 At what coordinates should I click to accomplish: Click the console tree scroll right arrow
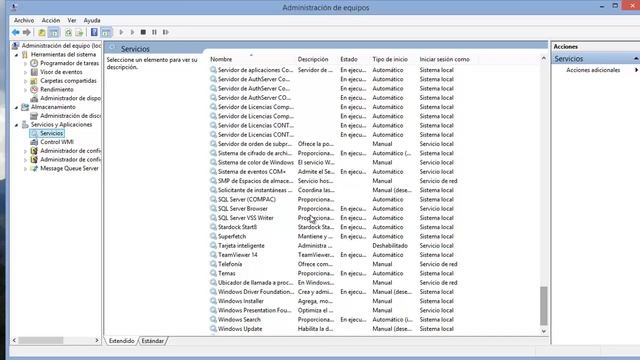pos(97,340)
